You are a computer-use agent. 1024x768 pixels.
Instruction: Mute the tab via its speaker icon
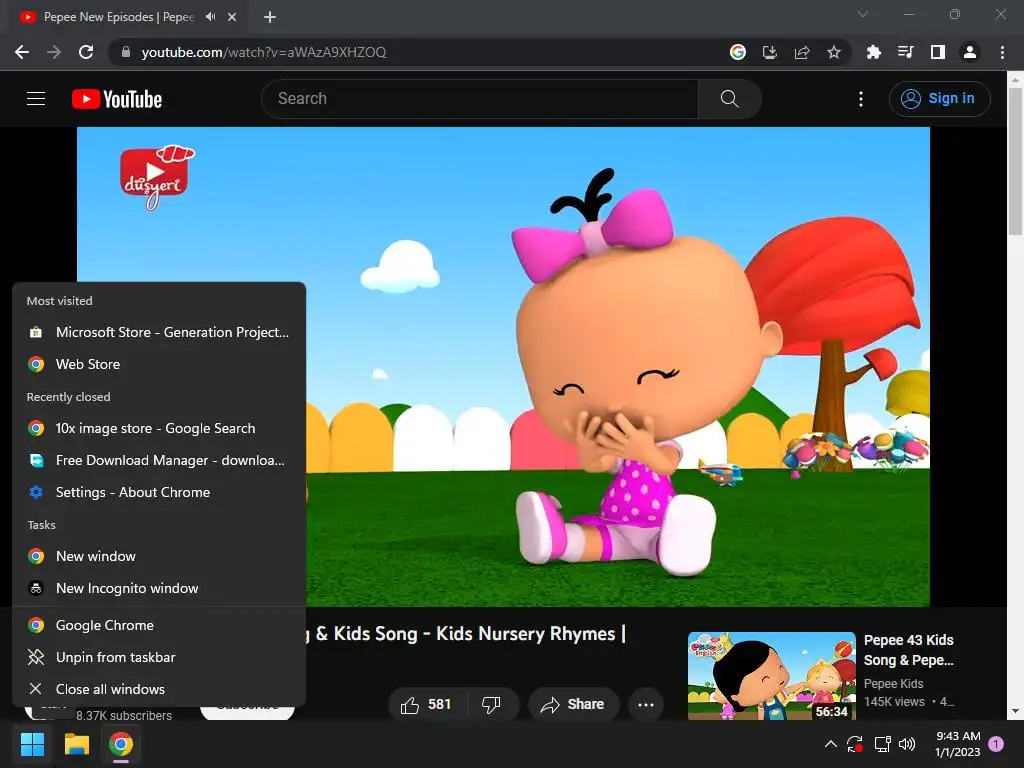(x=210, y=17)
